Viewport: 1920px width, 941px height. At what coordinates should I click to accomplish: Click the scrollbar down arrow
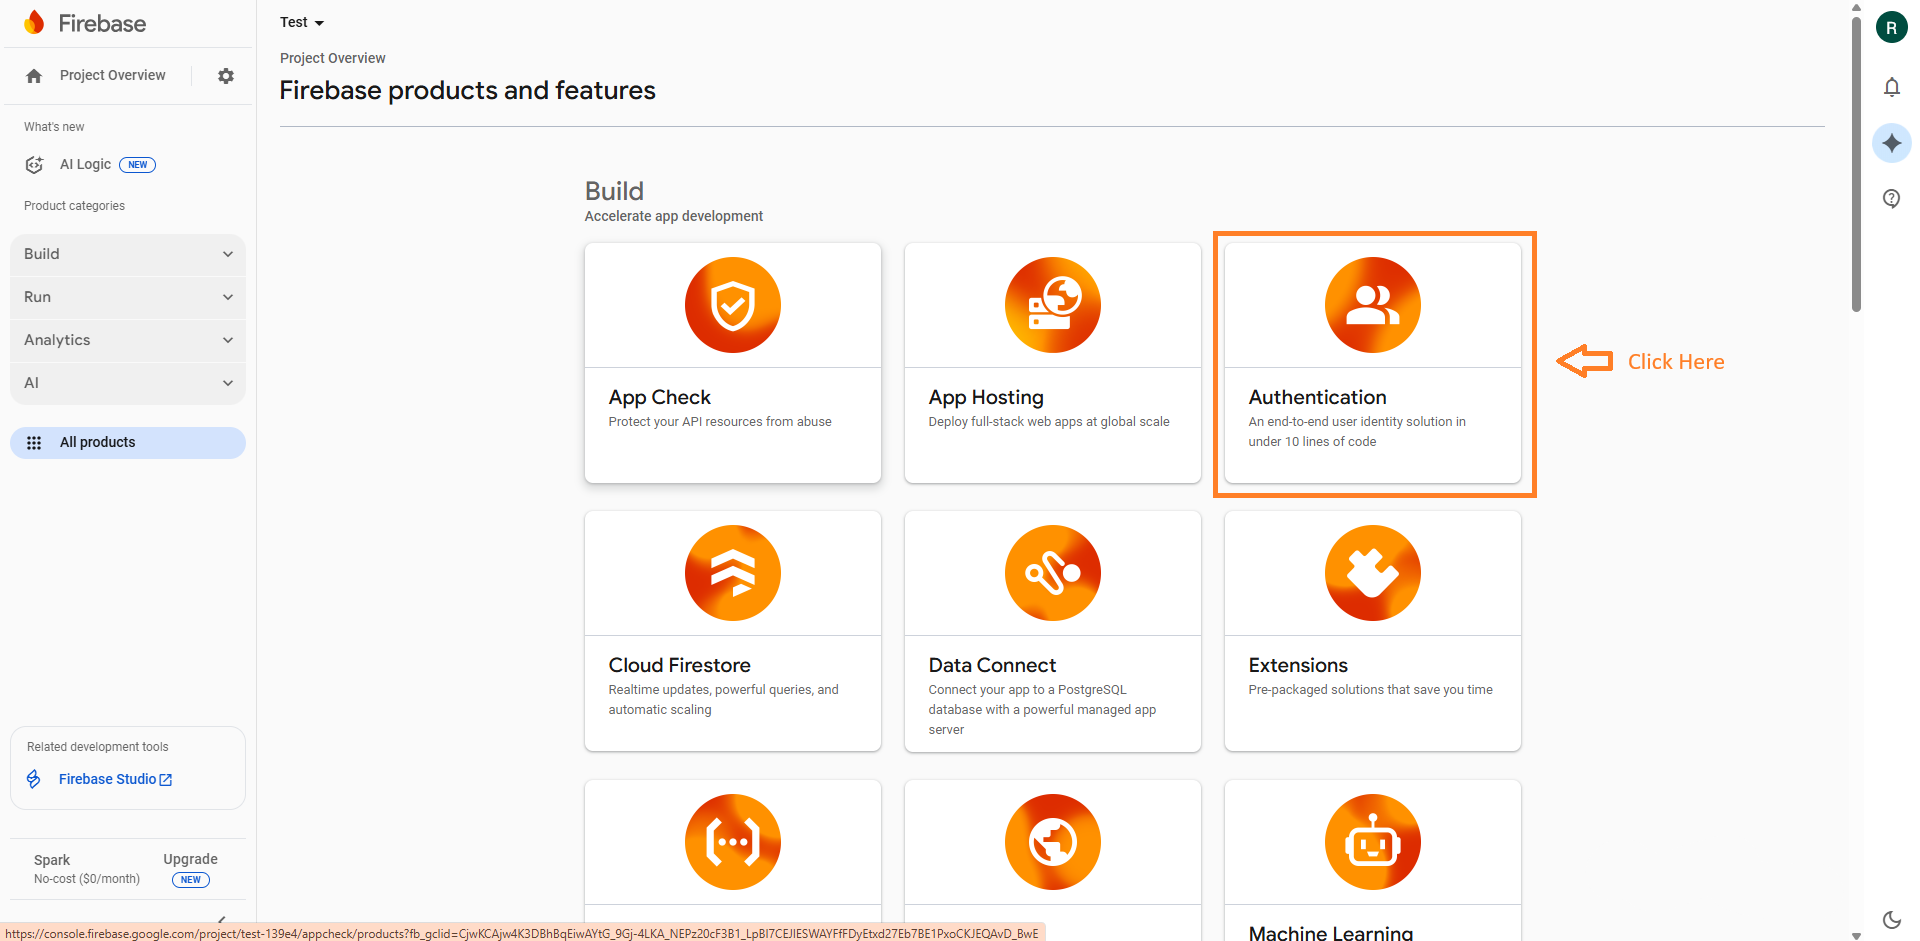coord(1856,935)
